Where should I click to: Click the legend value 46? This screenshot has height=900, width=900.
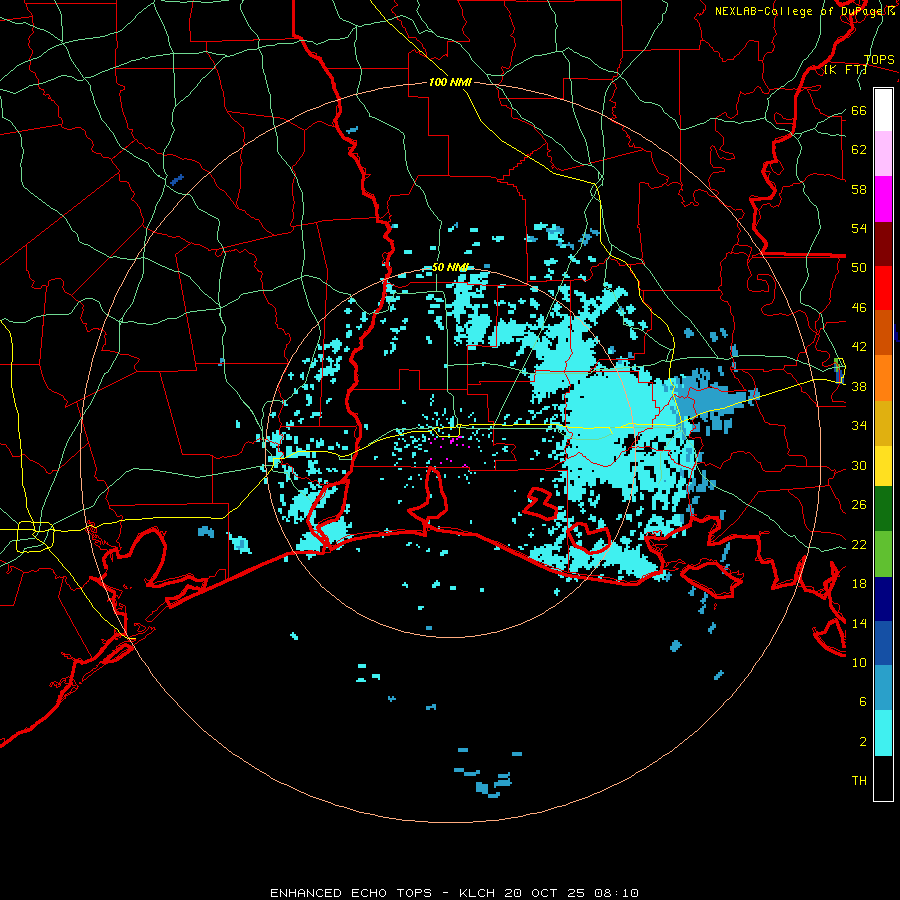coord(859,307)
